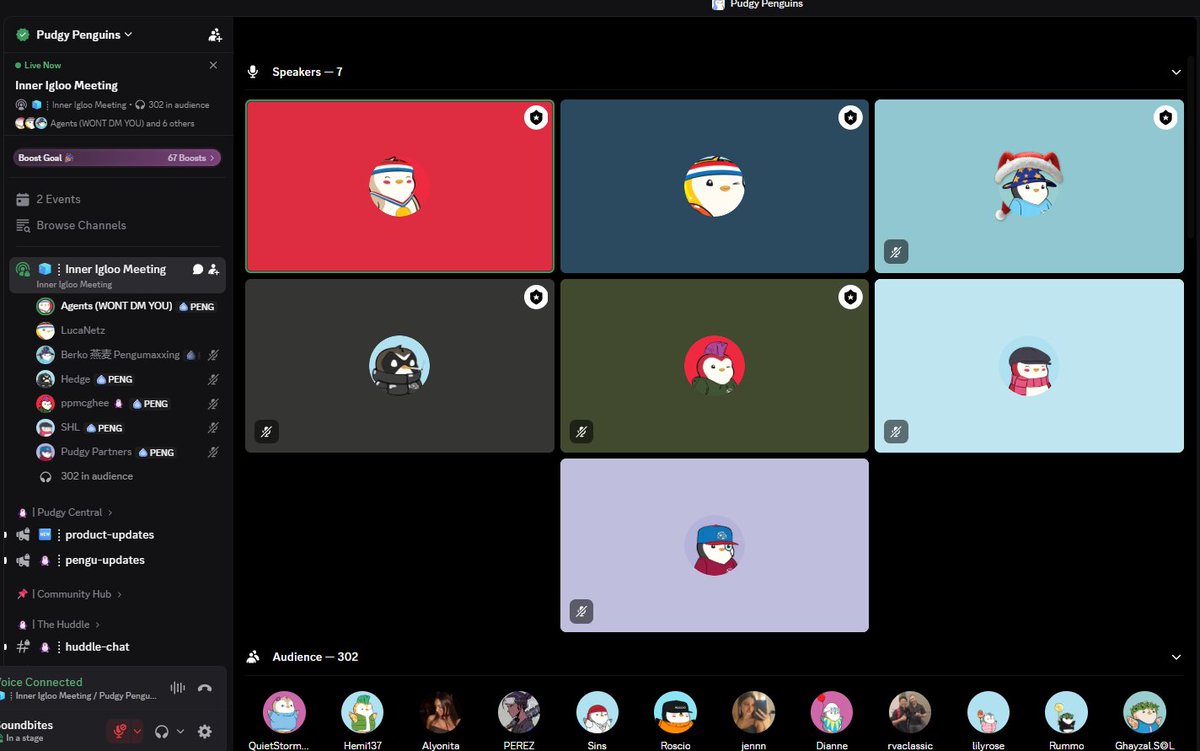Click '302 in audience' row in sidebar

click(x=97, y=476)
